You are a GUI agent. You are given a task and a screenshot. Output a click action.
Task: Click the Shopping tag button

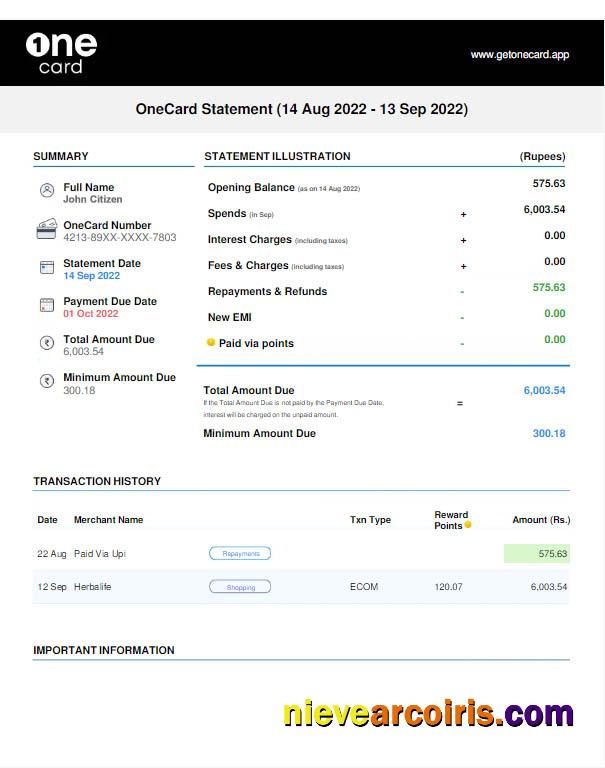[240, 587]
